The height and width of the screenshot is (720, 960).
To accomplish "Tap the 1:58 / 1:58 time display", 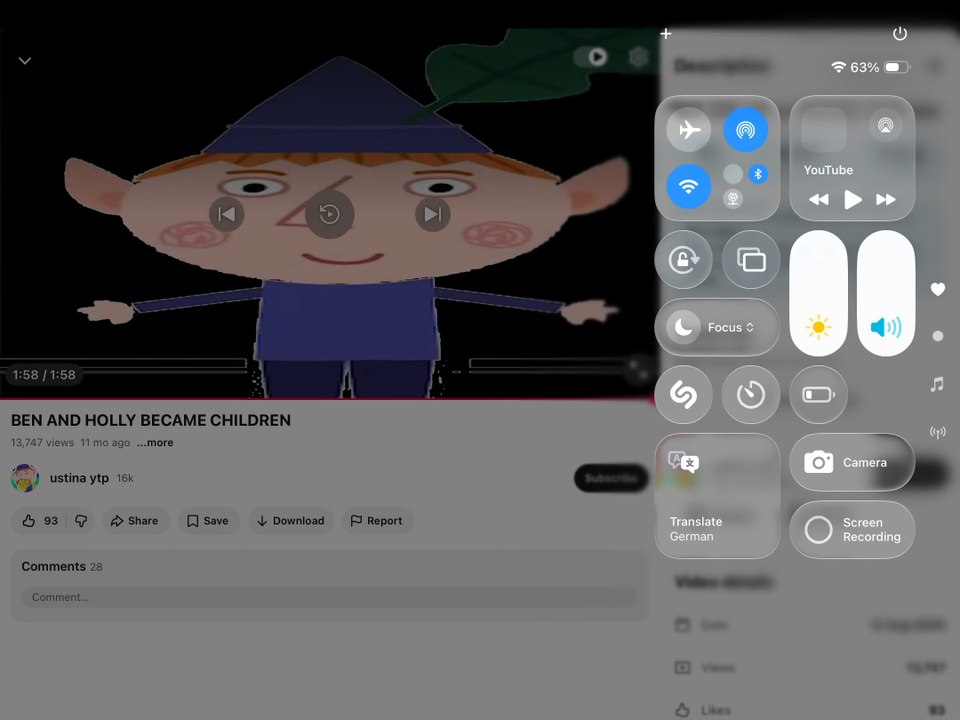I will 44,375.
